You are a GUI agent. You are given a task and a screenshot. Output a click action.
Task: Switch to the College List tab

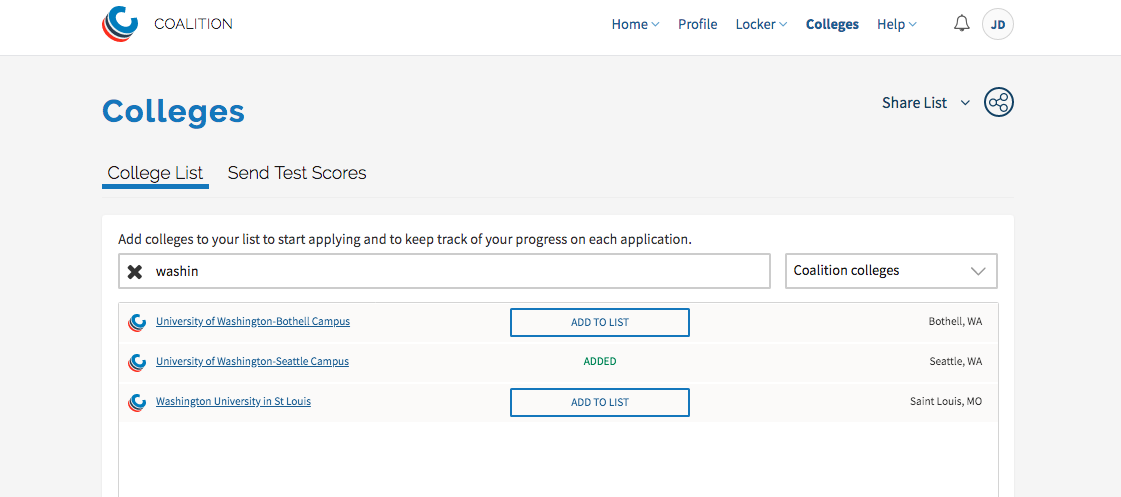(x=155, y=173)
